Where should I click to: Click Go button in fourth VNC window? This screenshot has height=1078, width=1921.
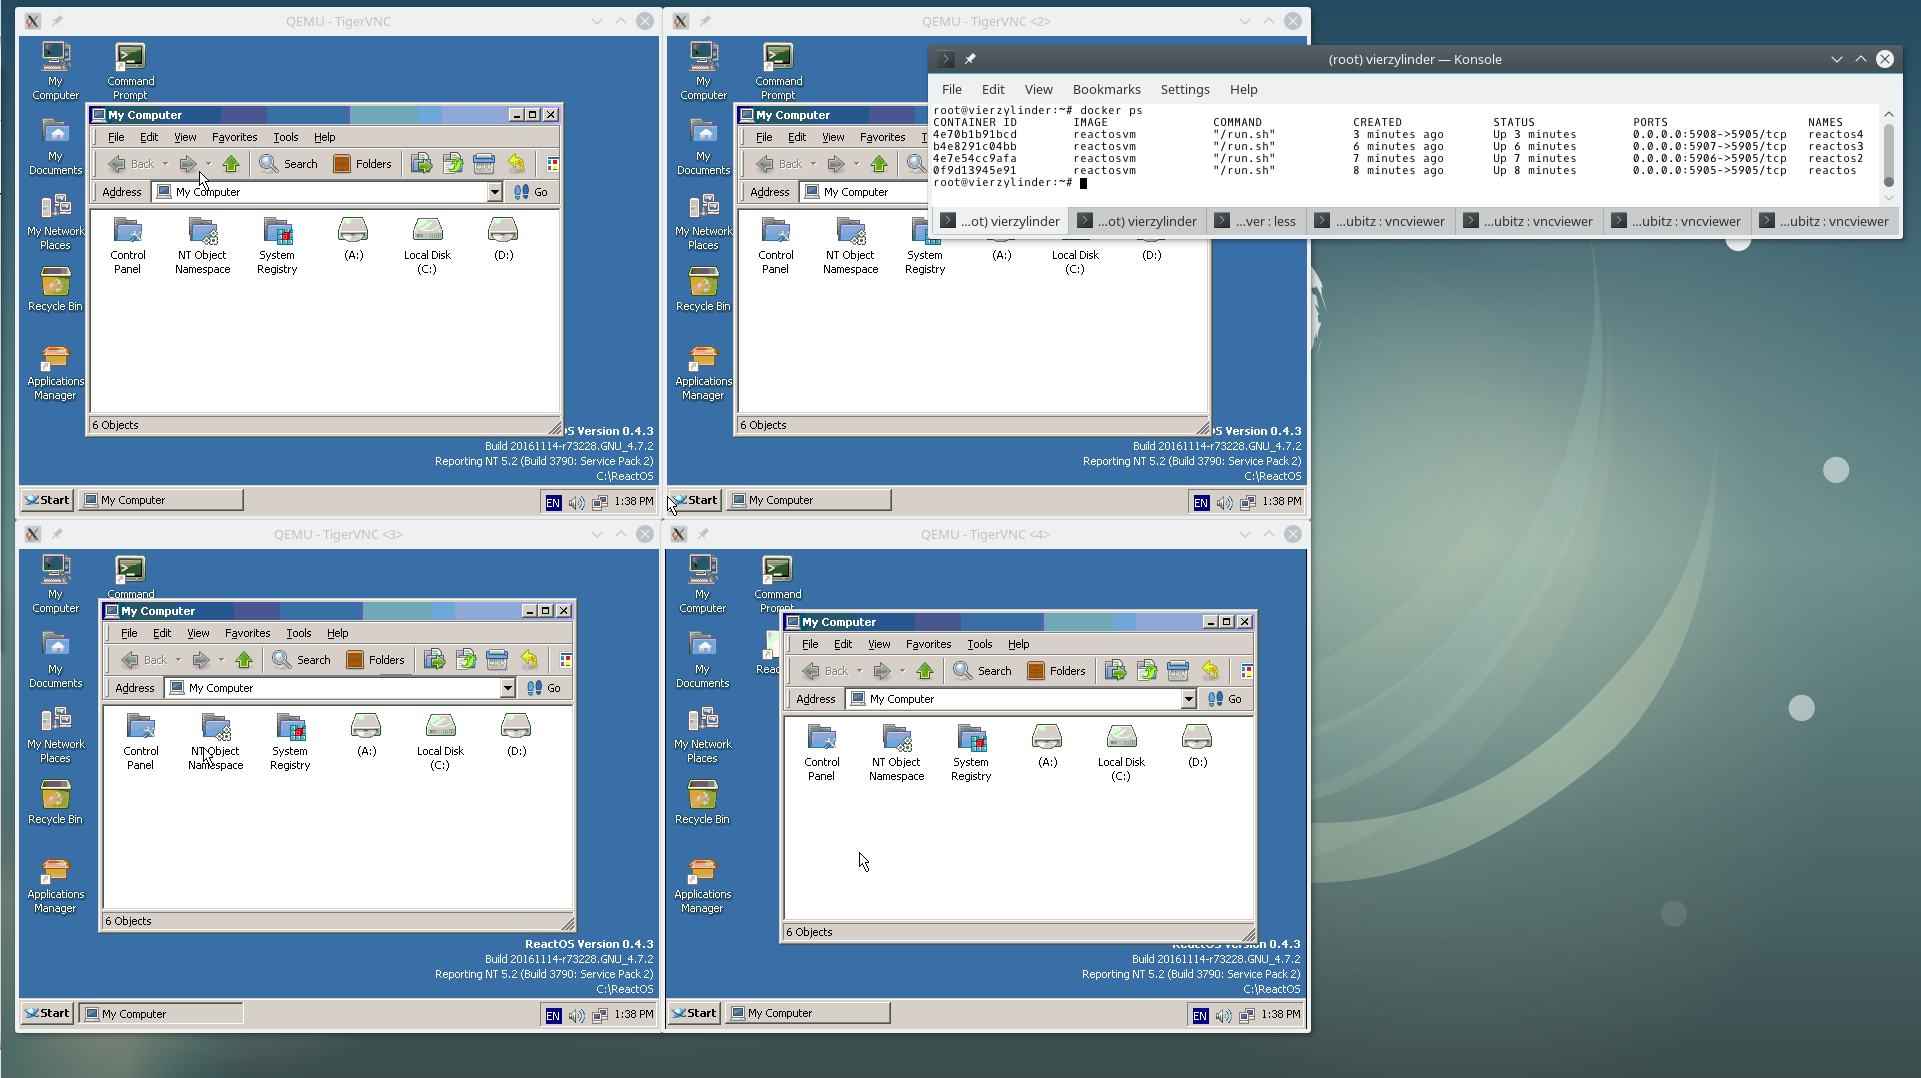pyautogui.click(x=1225, y=699)
